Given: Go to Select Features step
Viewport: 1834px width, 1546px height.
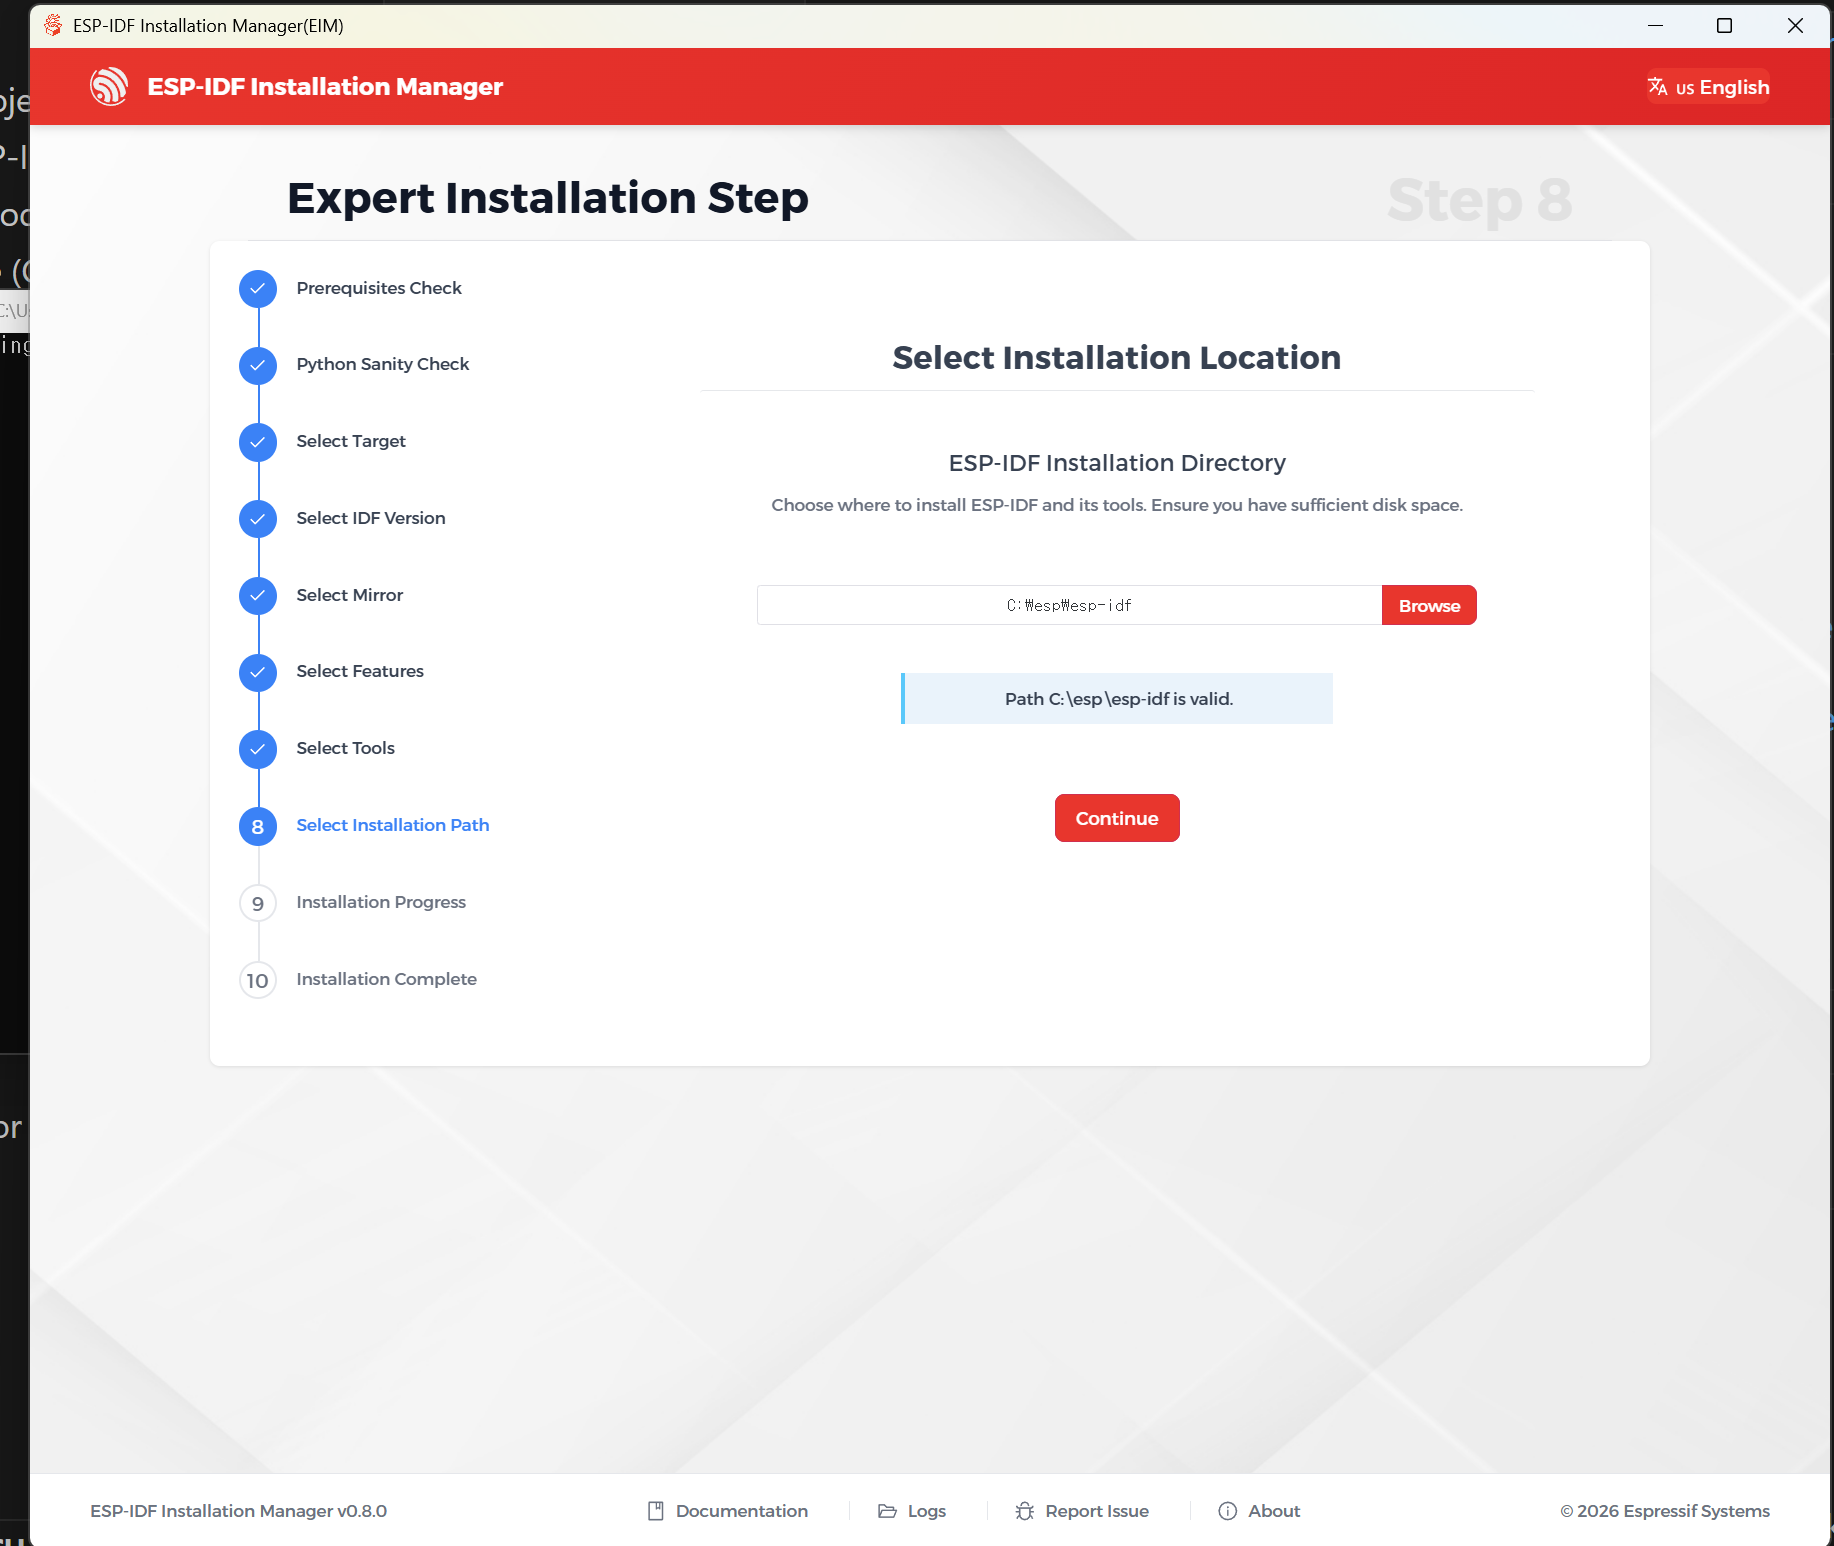Looking at the screenshot, I should pos(360,671).
